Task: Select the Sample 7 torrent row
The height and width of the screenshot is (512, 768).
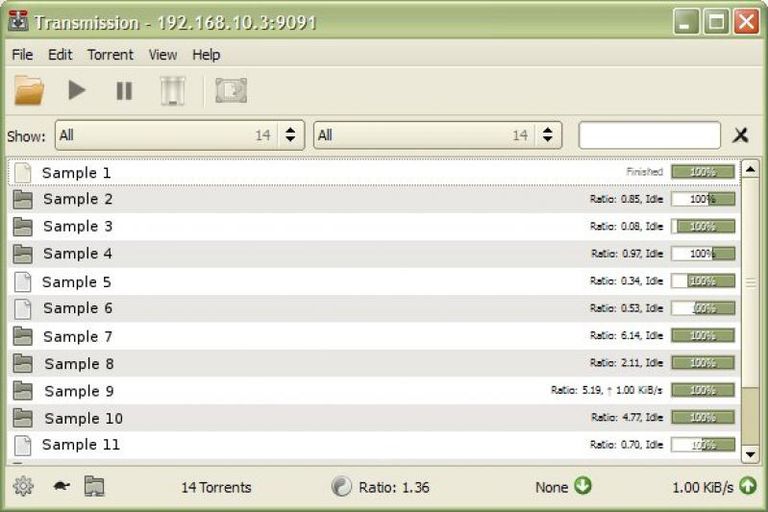Action: coord(374,336)
